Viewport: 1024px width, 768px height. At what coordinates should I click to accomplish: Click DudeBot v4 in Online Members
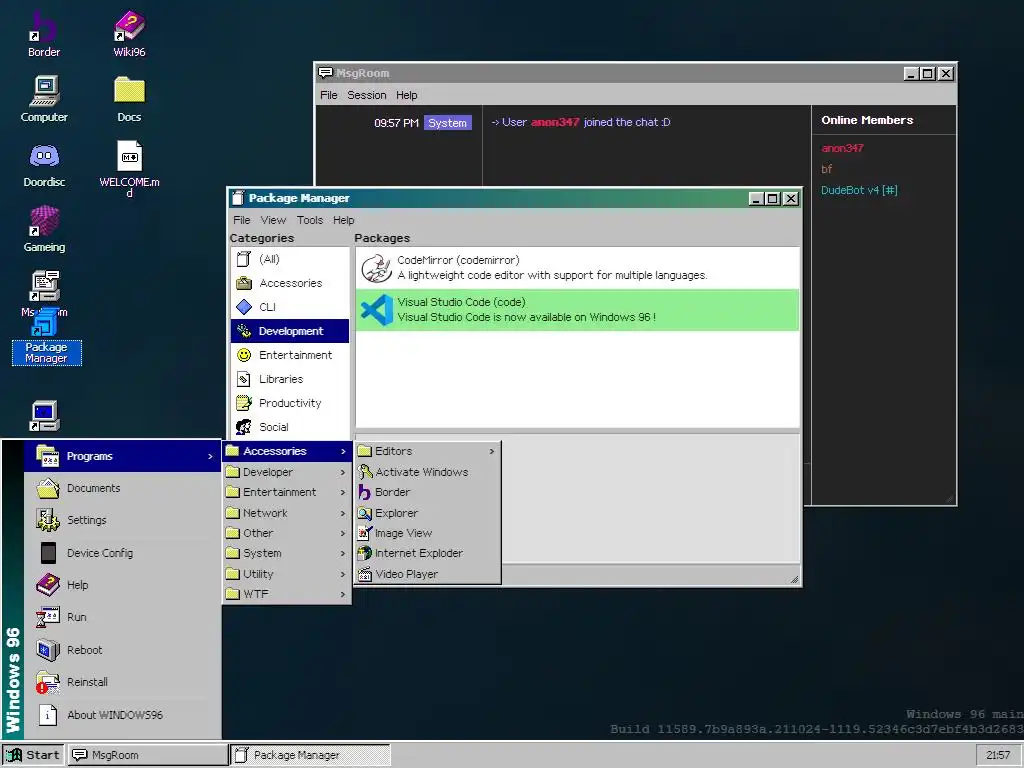(x=859, y=190)
